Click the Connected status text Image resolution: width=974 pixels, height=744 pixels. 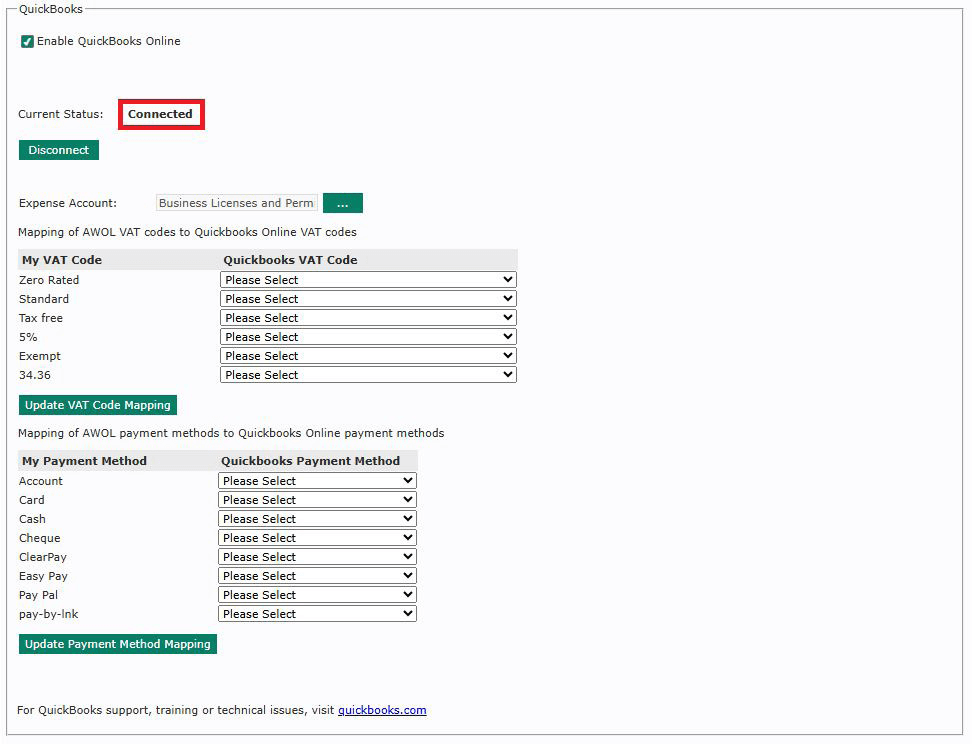click(x=160, y=114)
